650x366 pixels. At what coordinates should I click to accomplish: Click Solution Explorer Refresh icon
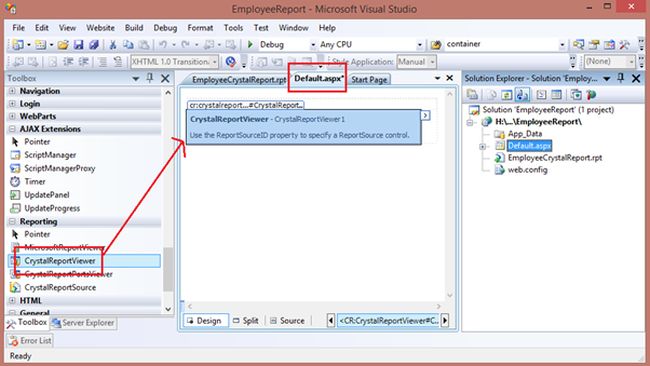tap(507, 95)
